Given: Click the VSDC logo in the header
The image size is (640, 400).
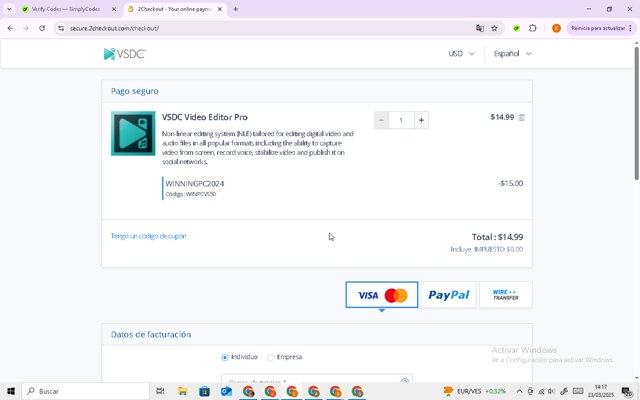Looking at the screenshot, I should (125, 54).
